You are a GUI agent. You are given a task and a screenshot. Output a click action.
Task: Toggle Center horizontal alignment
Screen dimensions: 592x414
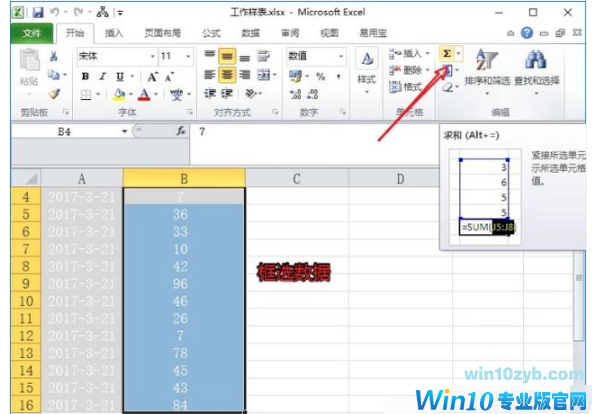point(227,75)
